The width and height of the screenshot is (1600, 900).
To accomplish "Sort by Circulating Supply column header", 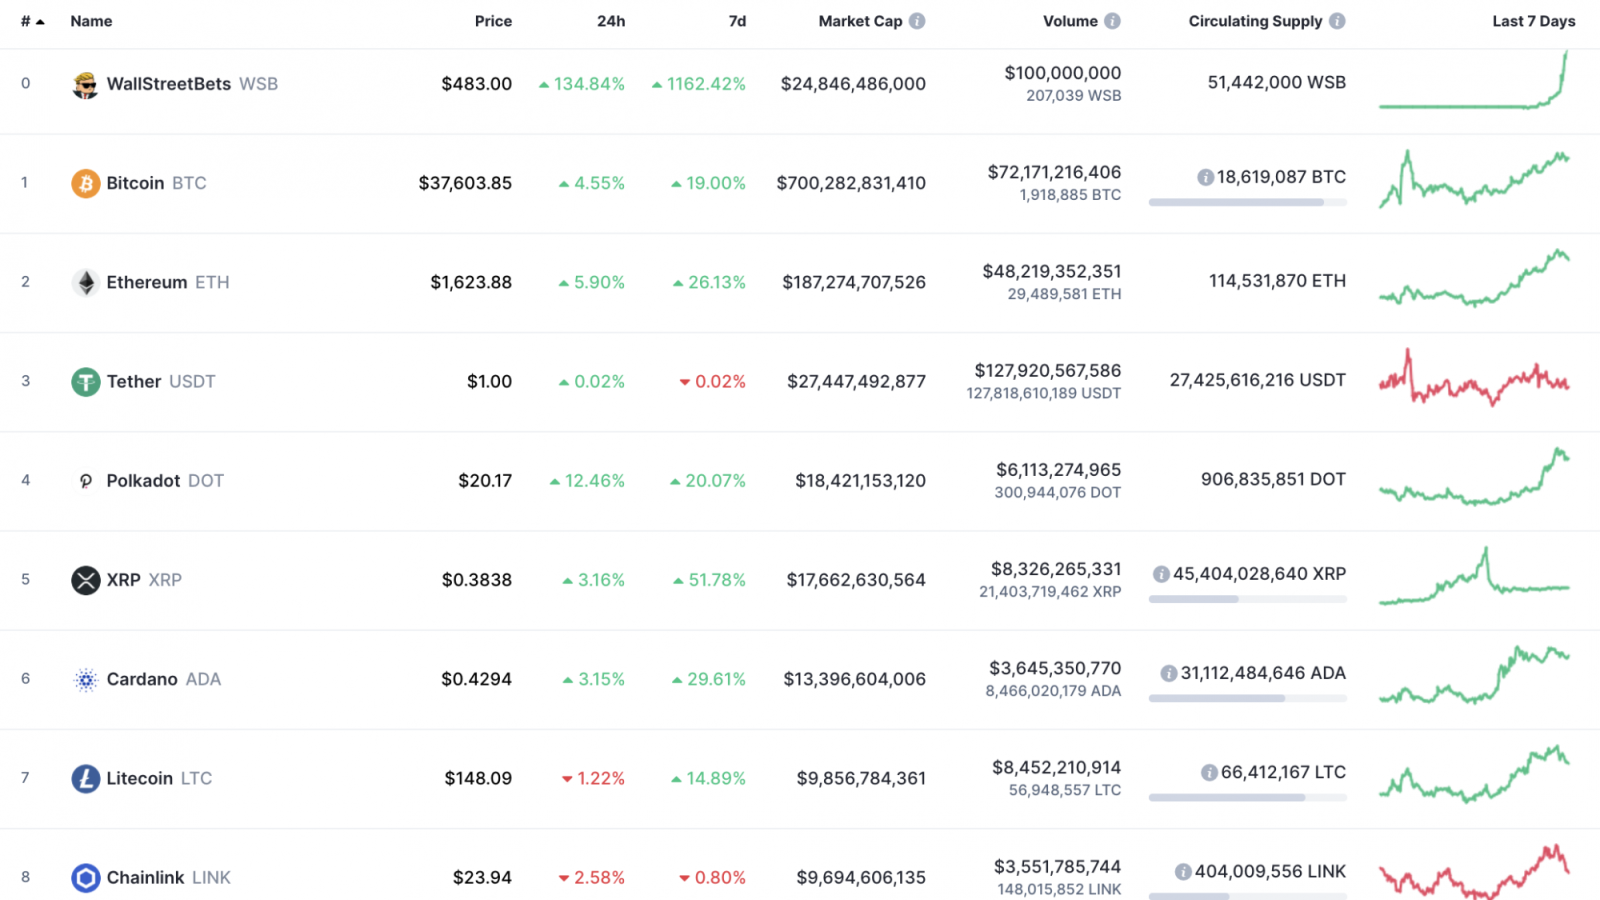I will (1255, 21).
